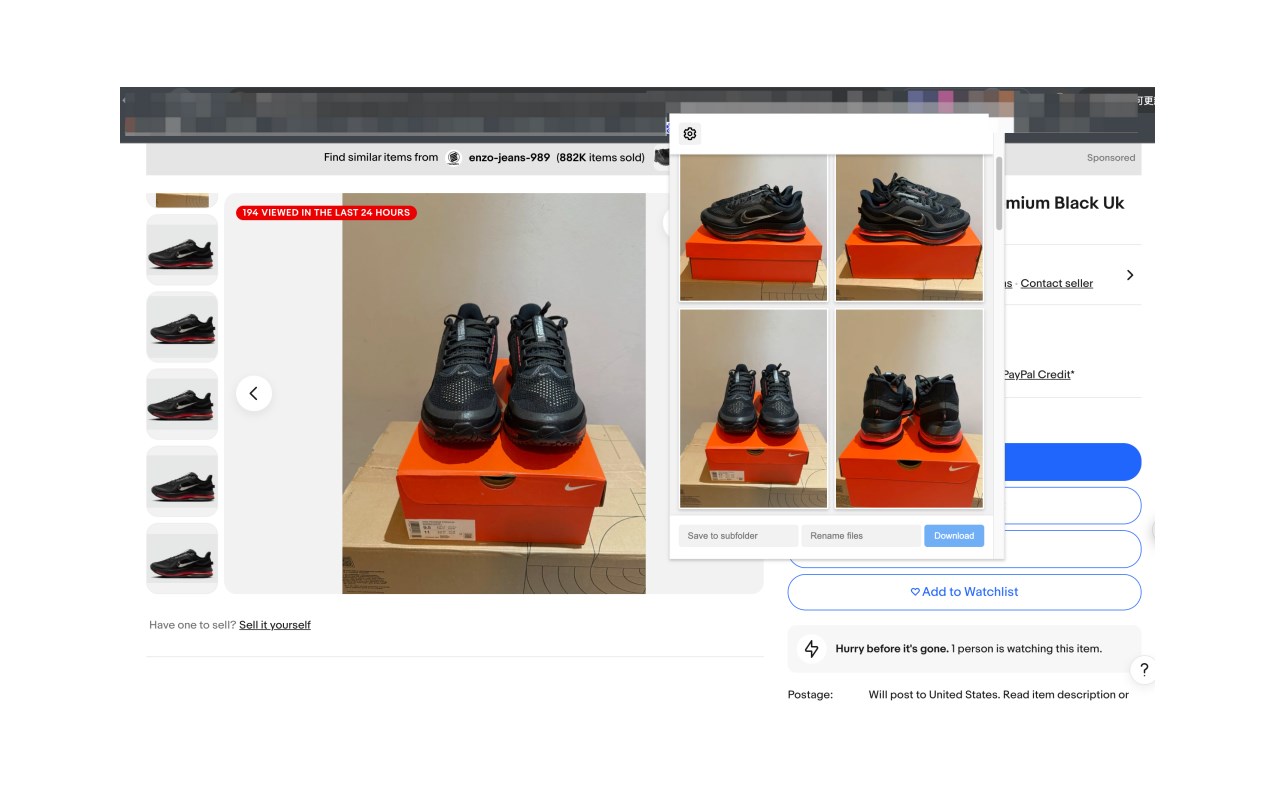Click the help question mark icon
The width and height of the screenshot is (1280, 800).
tap(1144, 670)
